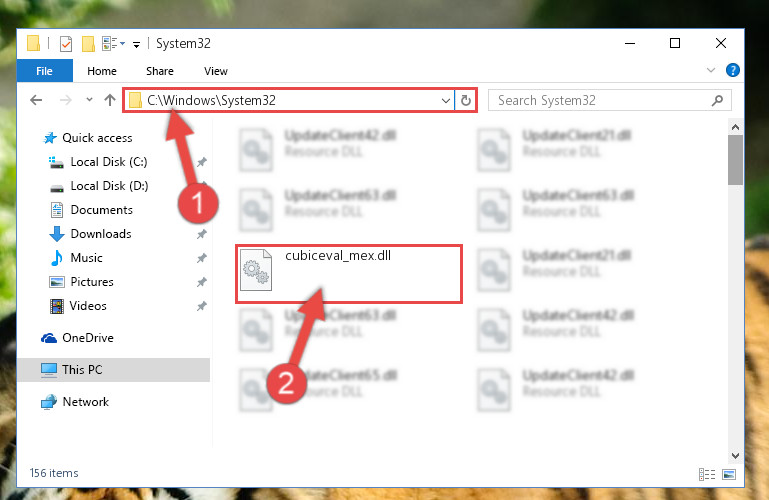The height and width of the screenshot is (500, 769).
Task: Click the search magnifier icon
Action: pos(717,100)
